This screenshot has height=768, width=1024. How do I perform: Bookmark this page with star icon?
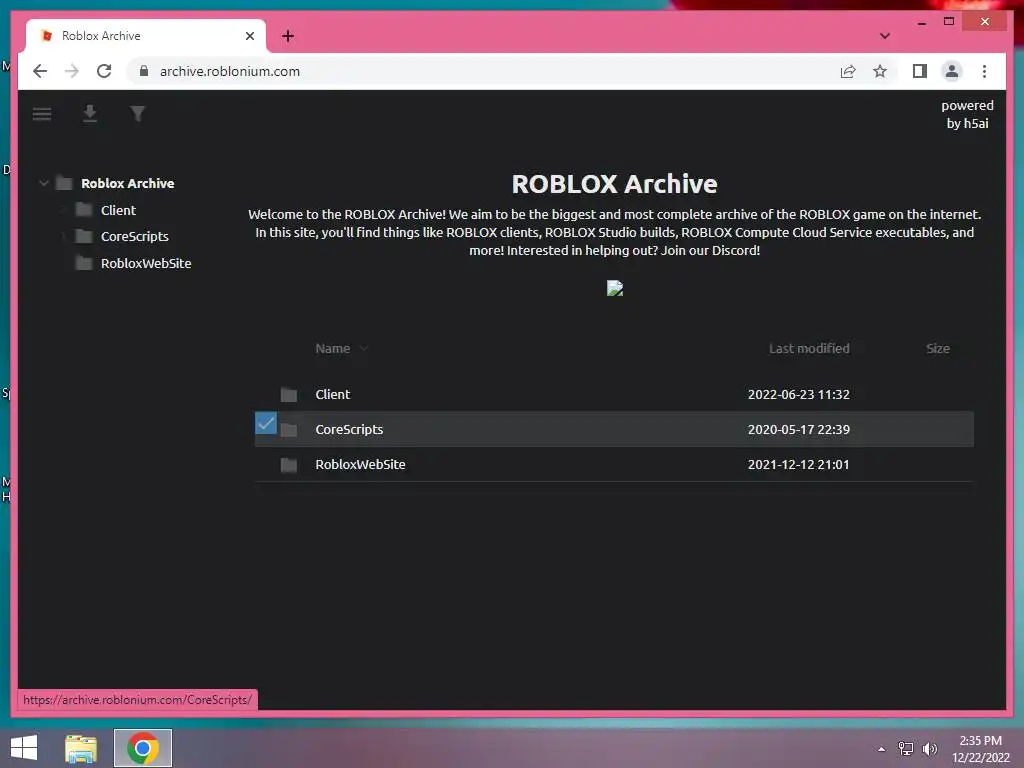[880, 71]
